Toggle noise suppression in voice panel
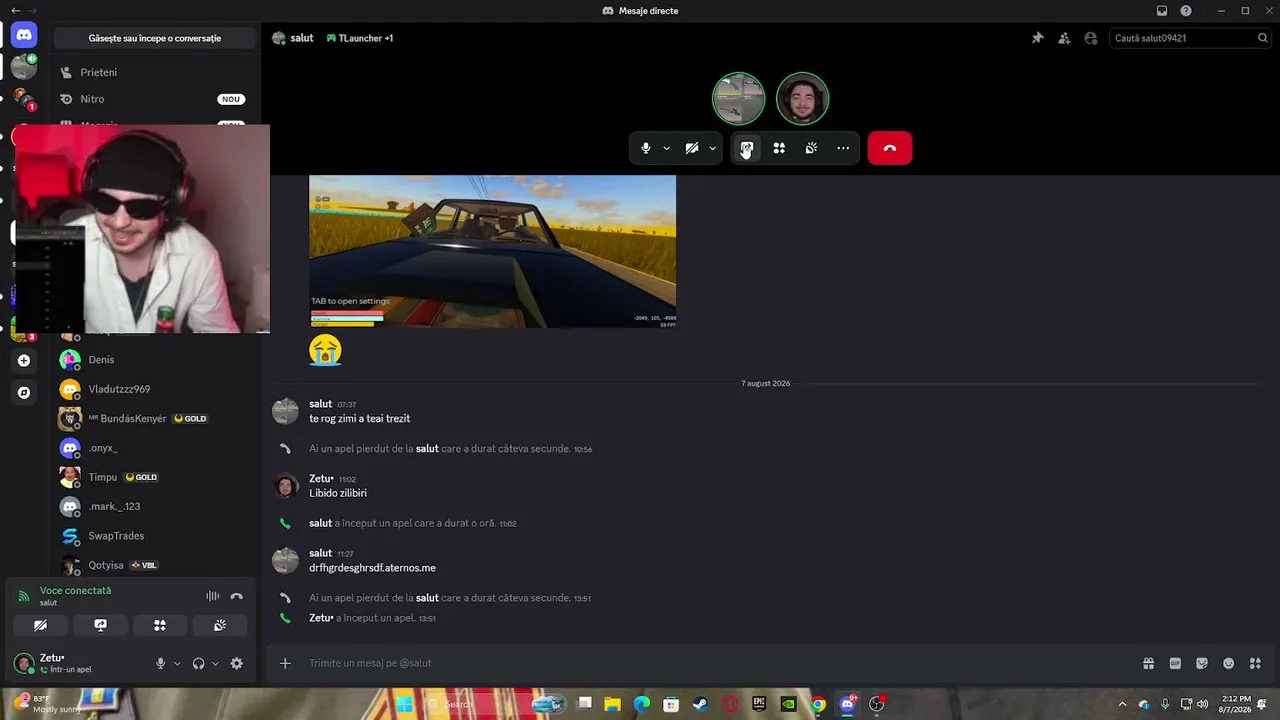This screenshot has height=720, width=1280. (213, 596)
